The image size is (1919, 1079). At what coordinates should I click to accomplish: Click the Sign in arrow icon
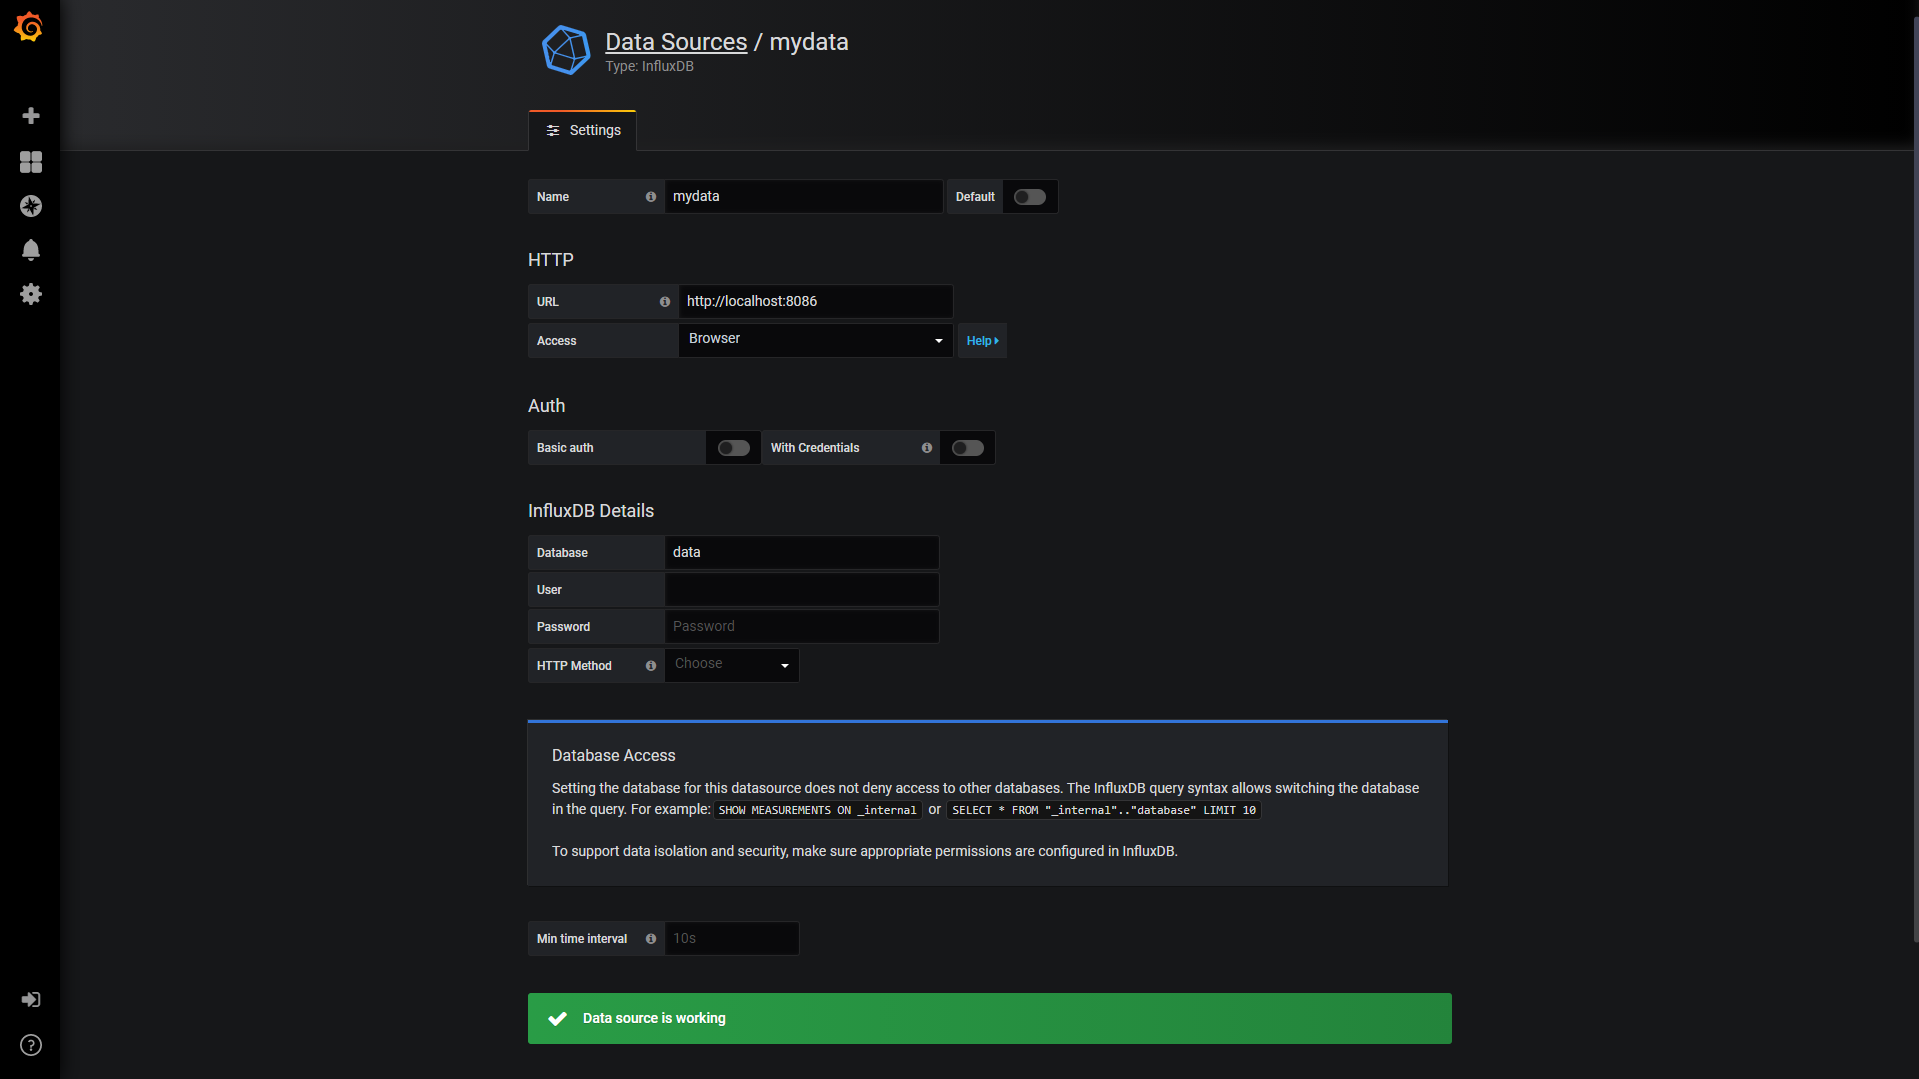pos(31,1000)
